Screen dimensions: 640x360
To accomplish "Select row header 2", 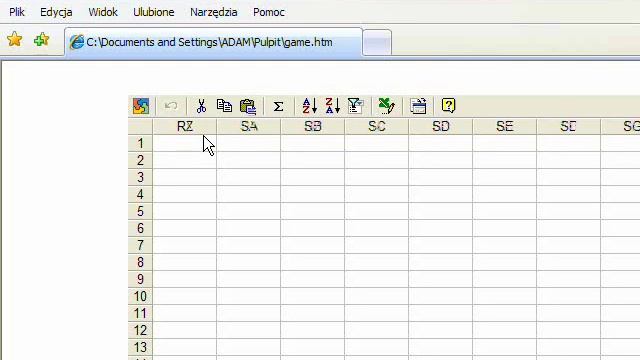I will point(140,160).
